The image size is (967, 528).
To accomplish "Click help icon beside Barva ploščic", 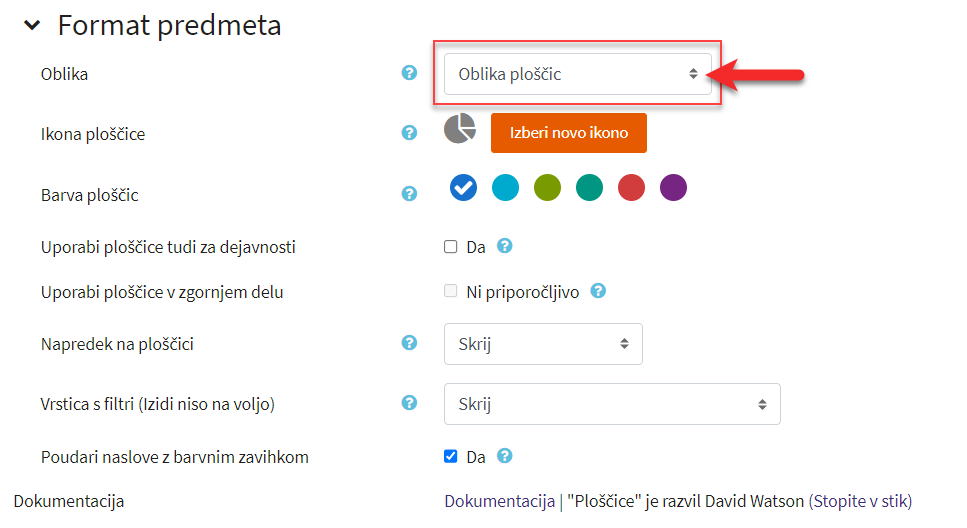I will [409, 194].
